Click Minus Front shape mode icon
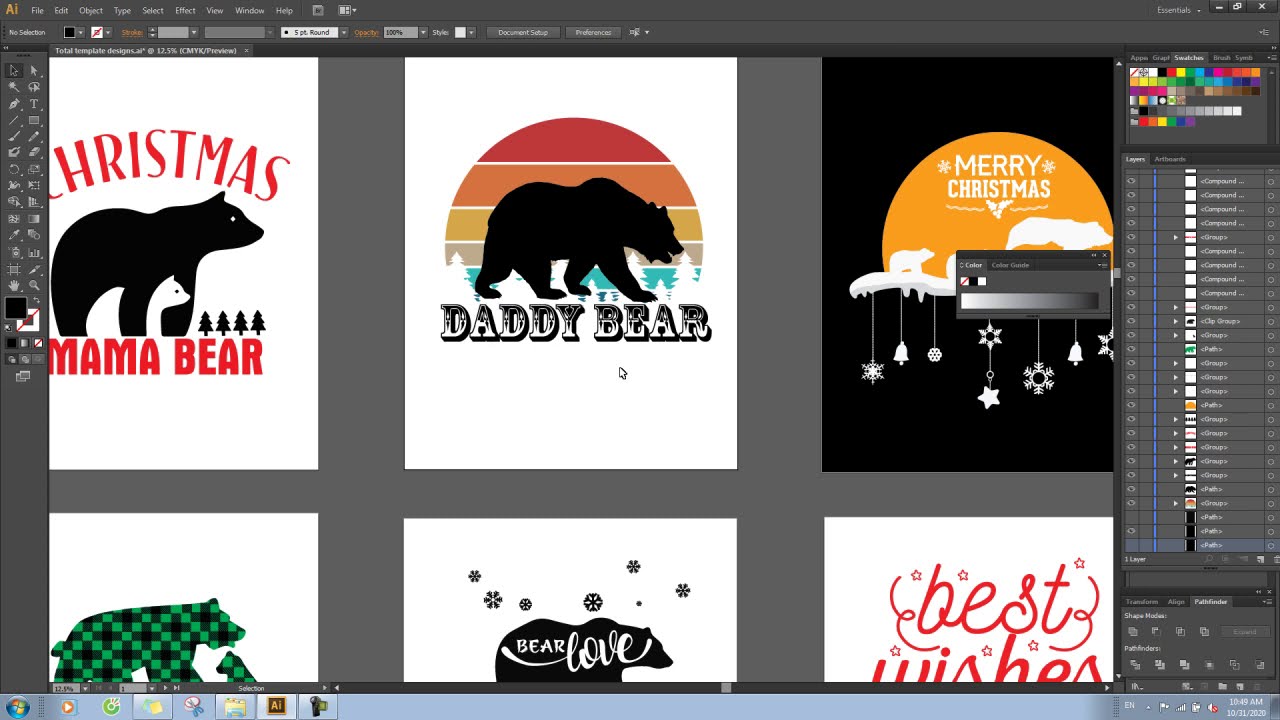 pyautogui.click(x=1157, y=632)
